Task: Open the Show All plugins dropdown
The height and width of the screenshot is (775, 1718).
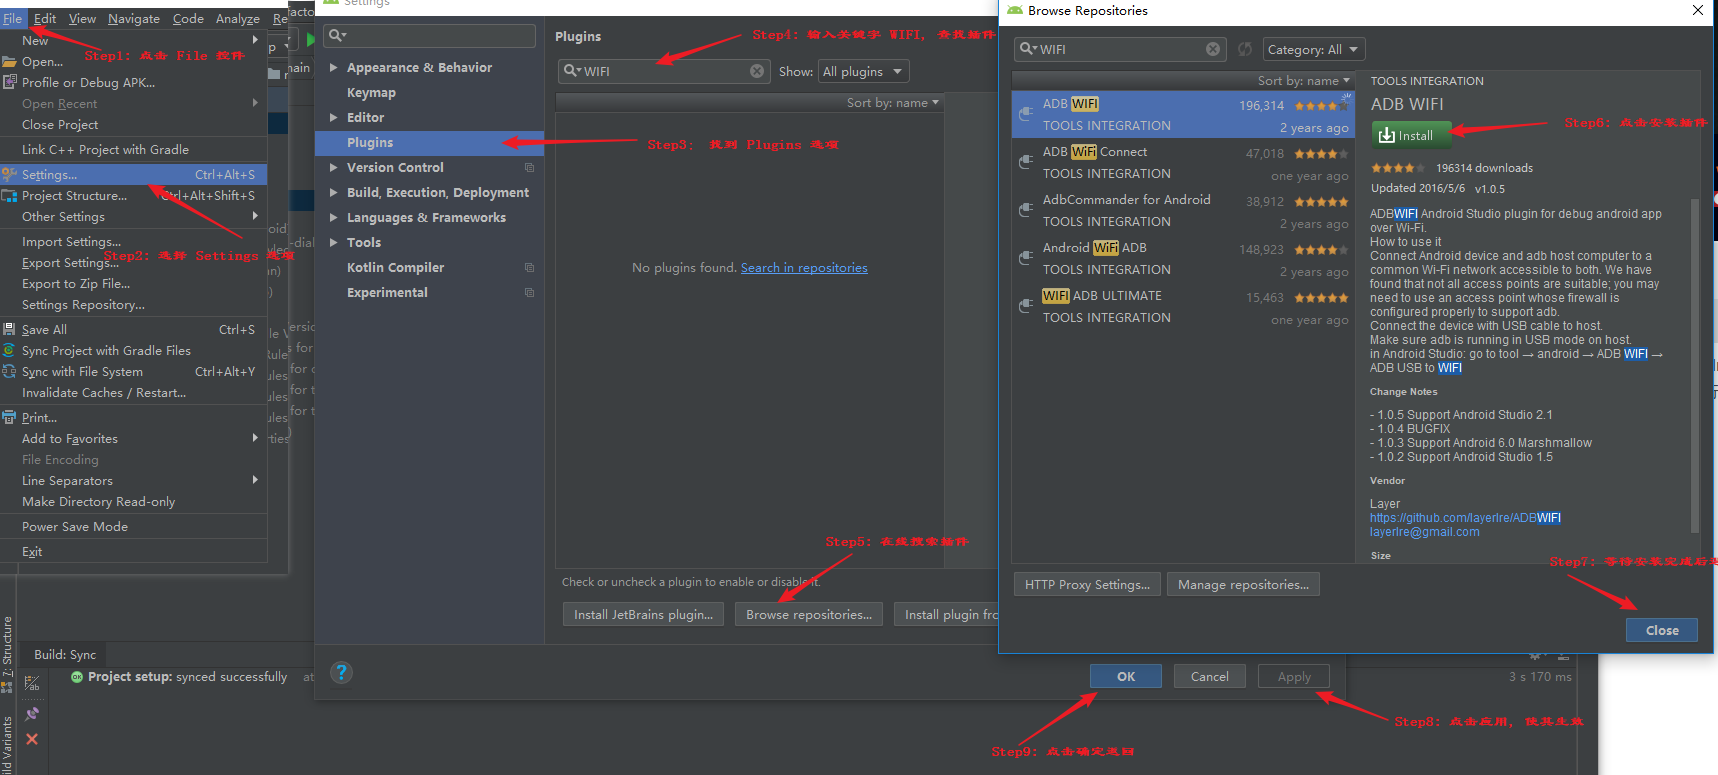Action: pos(863,71)
